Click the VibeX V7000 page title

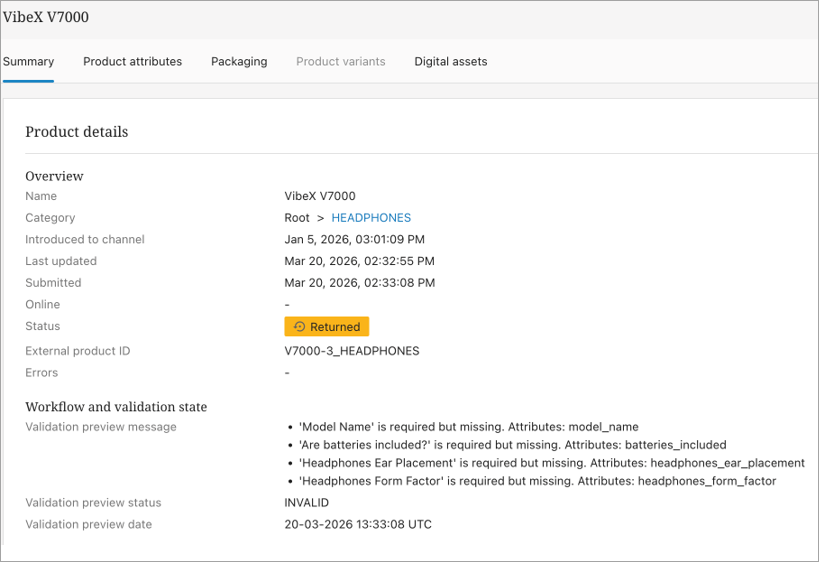(x=46, y=19)
